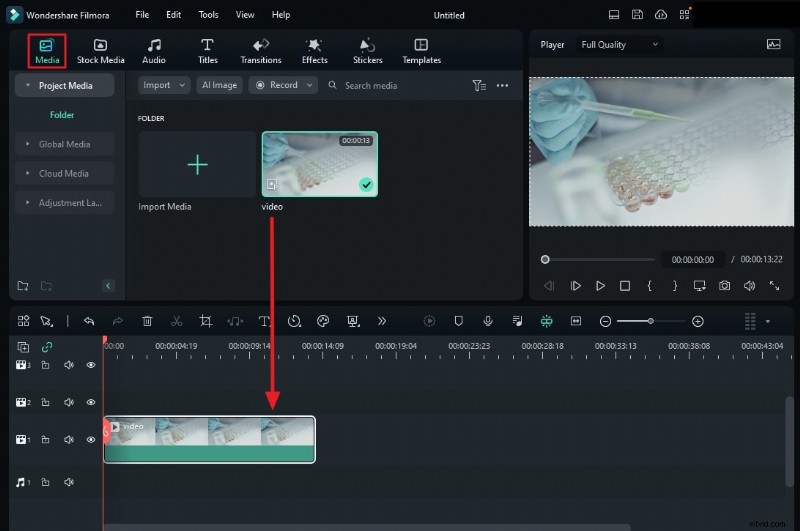Open the Import dropdown
This screenshot has width=800, height=531.
coord(164,85)
